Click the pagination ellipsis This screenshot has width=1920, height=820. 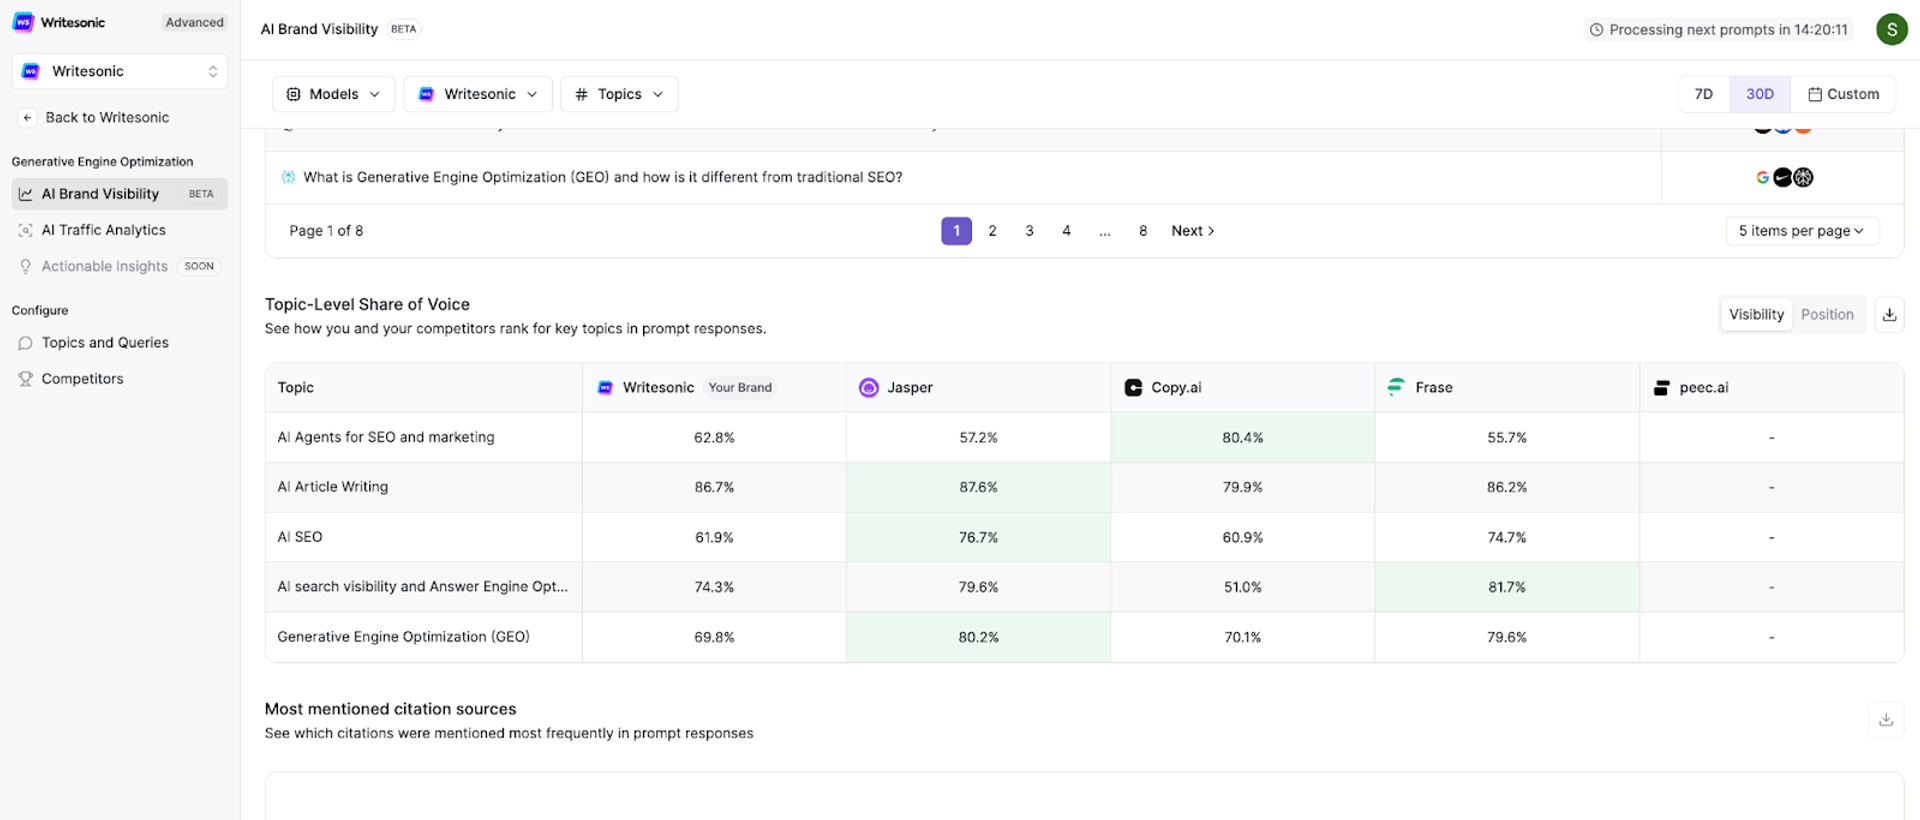[1104, 231]
